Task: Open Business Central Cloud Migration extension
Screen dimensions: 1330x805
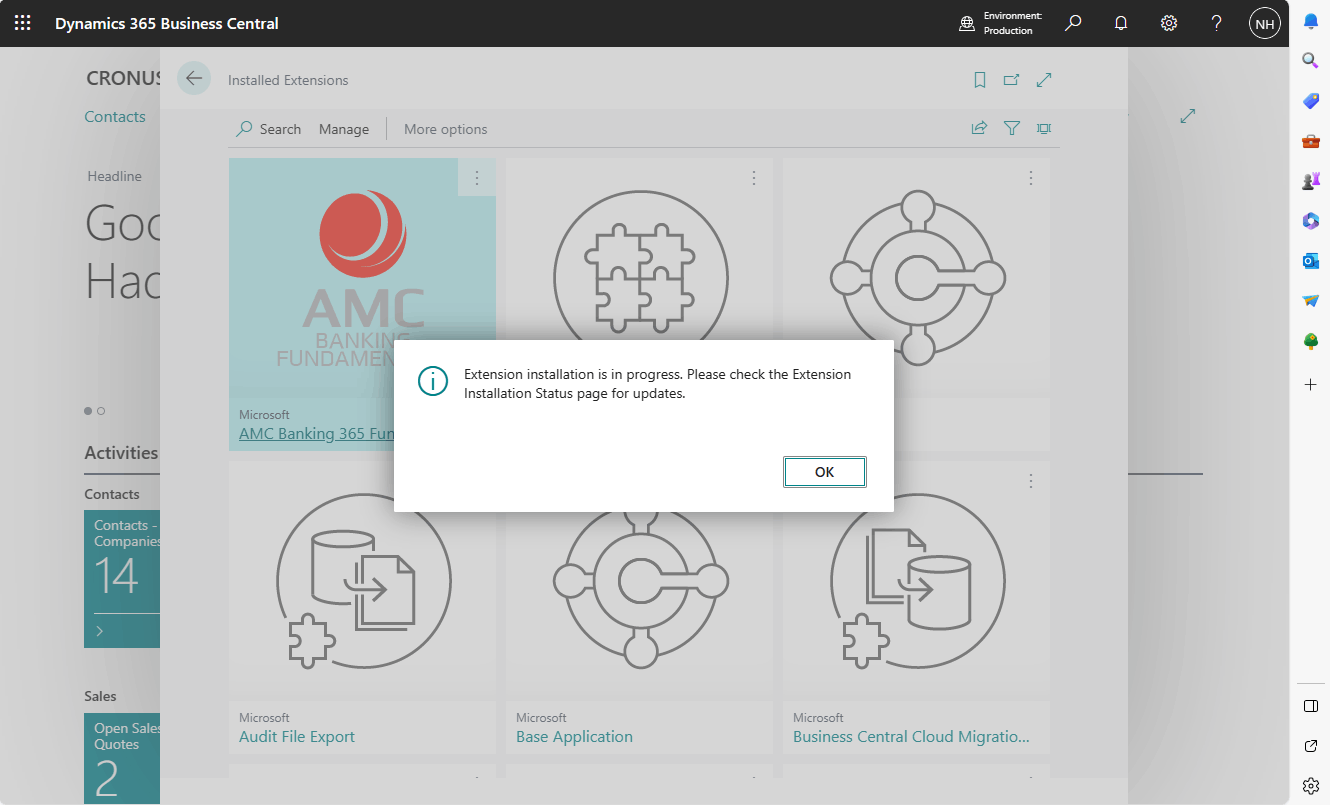Action: click(x=911, y=737)
